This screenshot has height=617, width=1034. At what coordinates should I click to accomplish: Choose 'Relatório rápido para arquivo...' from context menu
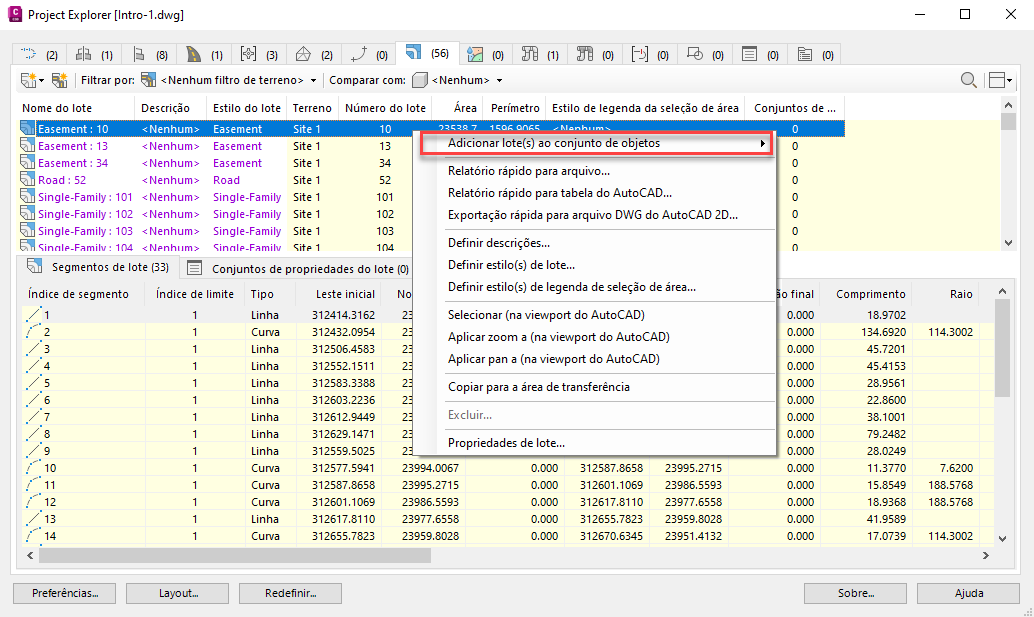pos(528,171)
